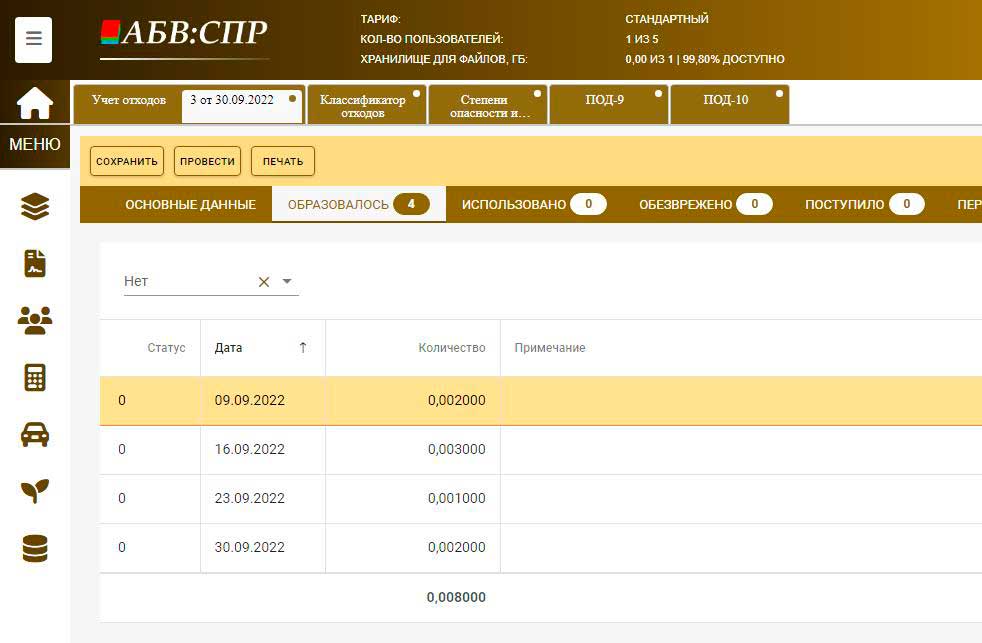Open the plant leaf sidebar icon
This screenshot has height=643, width=982.
click(x=35, y=491)
